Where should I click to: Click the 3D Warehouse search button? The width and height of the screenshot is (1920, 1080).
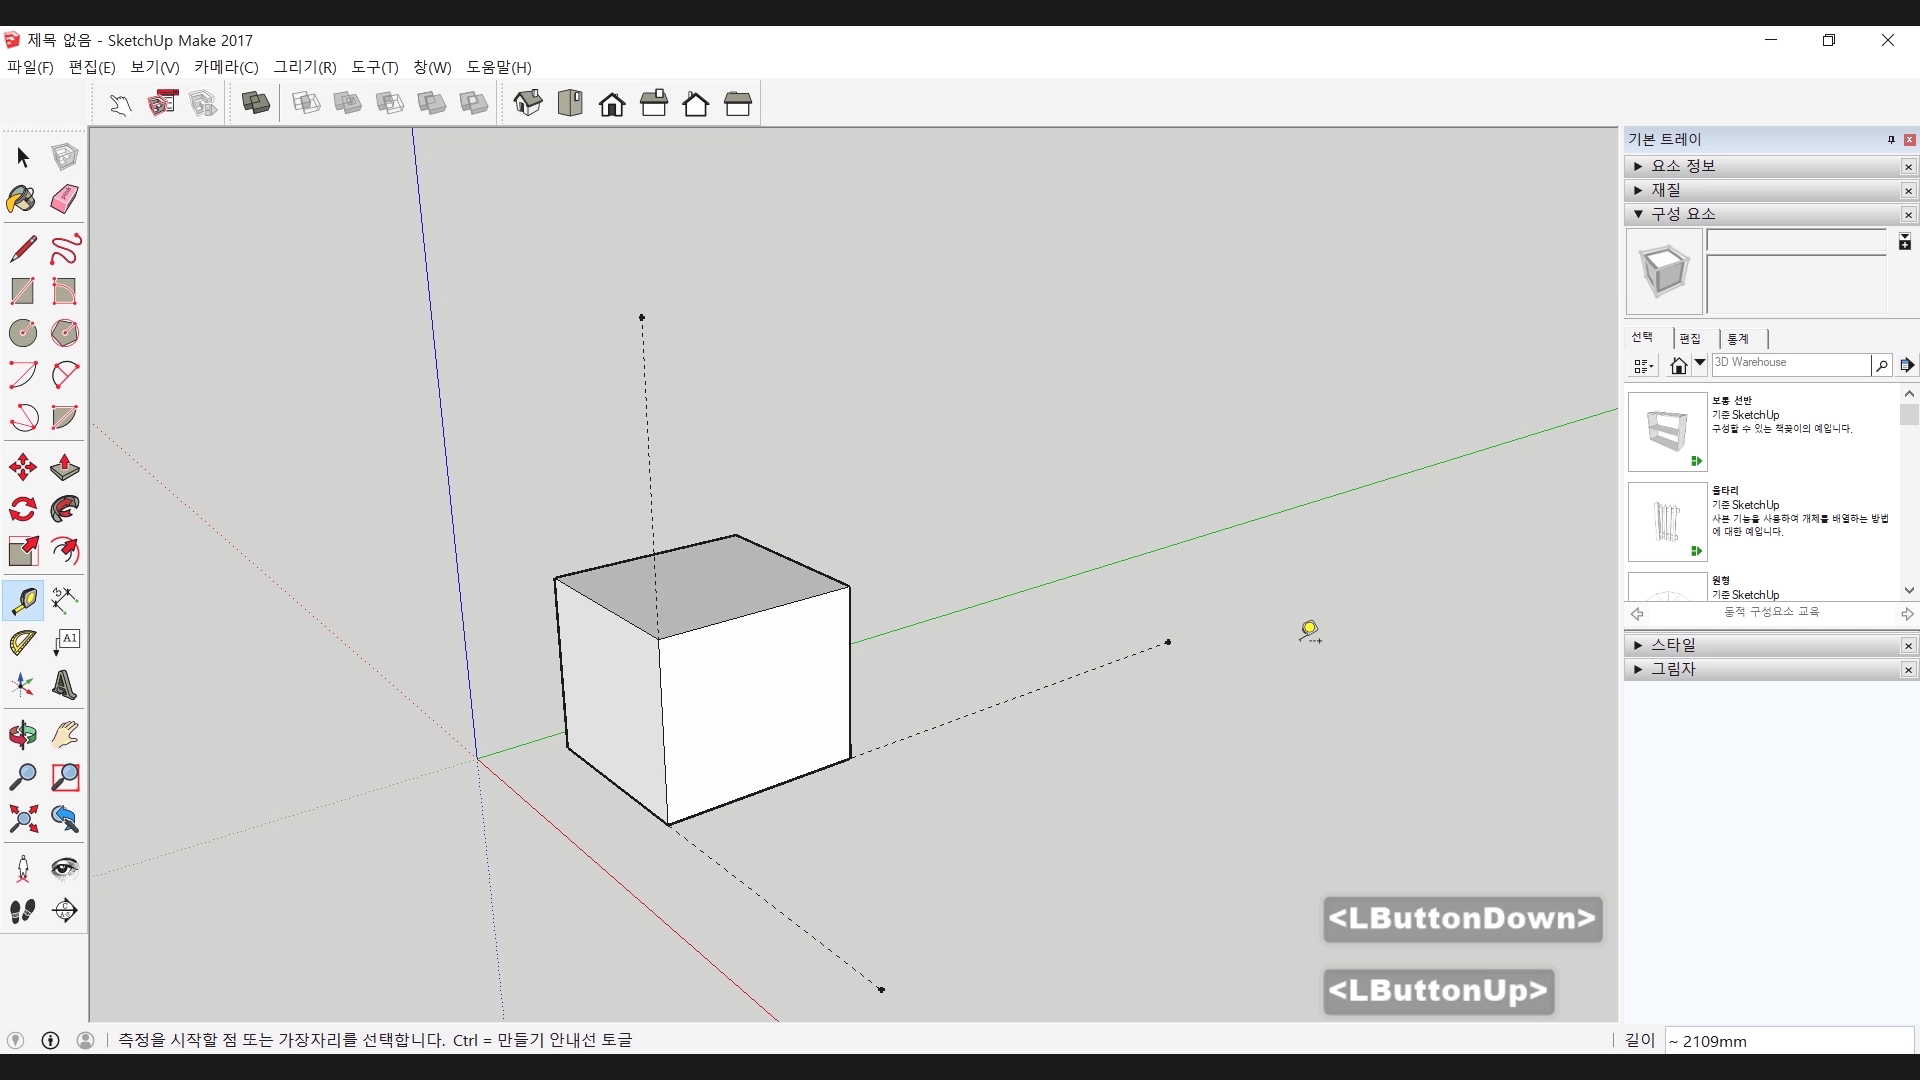[1881, 365]
